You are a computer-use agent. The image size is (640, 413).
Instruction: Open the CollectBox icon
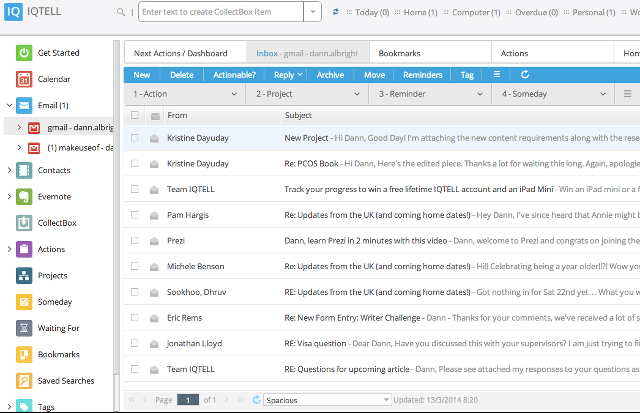click(24, 223)
